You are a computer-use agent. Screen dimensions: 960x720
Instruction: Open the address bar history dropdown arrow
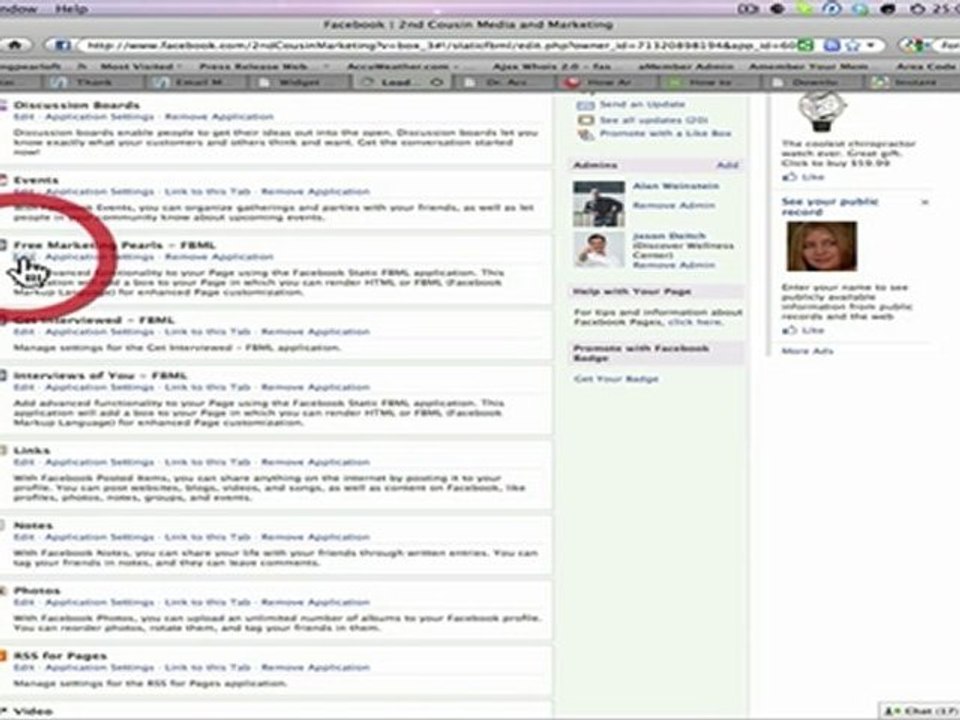tap(871, 45)
